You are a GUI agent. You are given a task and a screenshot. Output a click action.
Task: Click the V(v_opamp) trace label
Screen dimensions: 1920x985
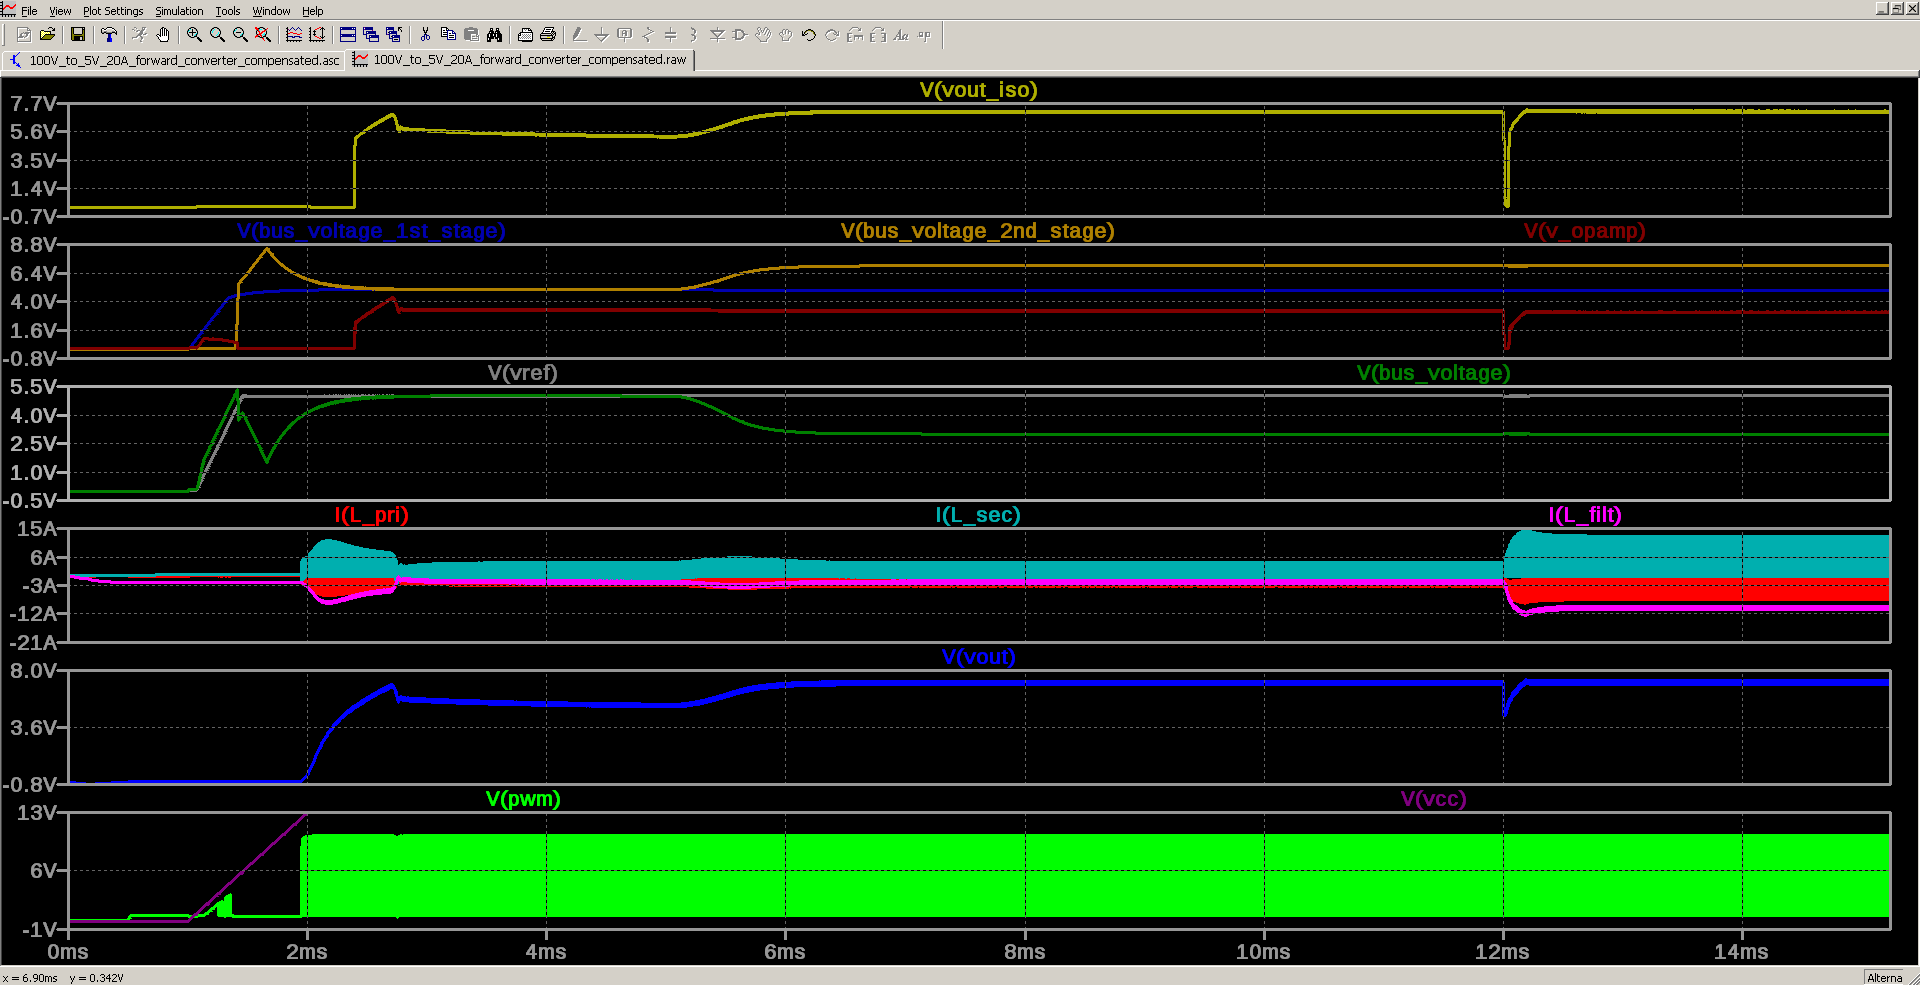click(x=1584, y=231)
